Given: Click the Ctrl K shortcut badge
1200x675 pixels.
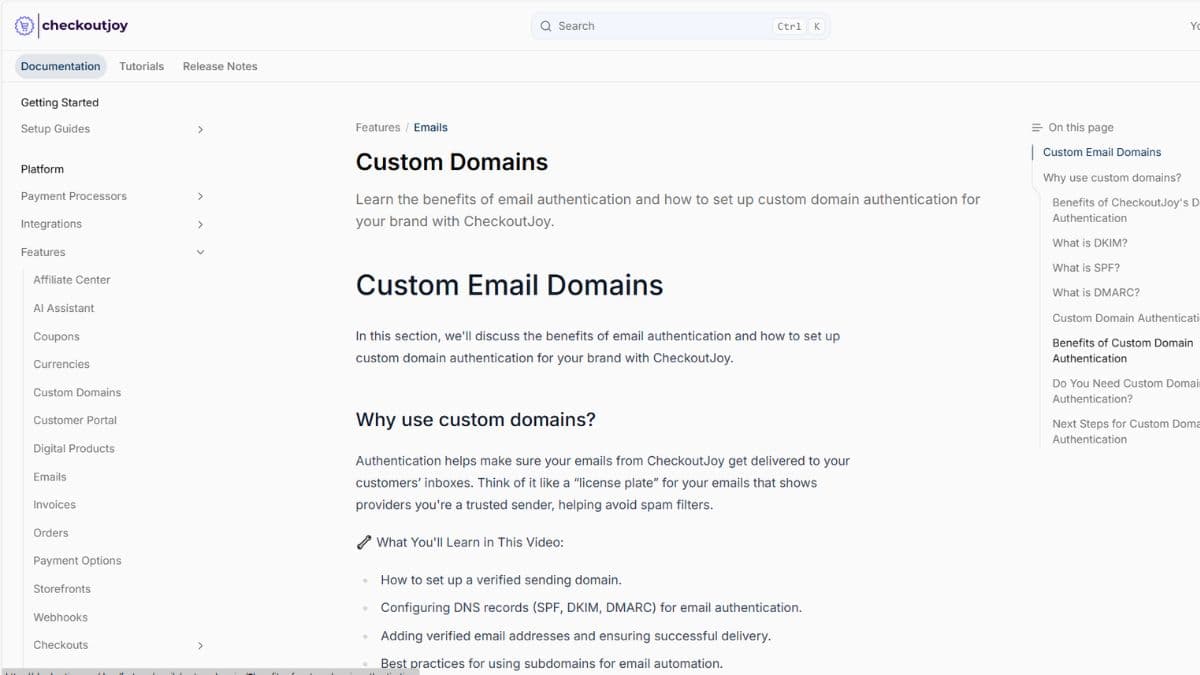Looking at the screenshot, I should click(799, 27).
